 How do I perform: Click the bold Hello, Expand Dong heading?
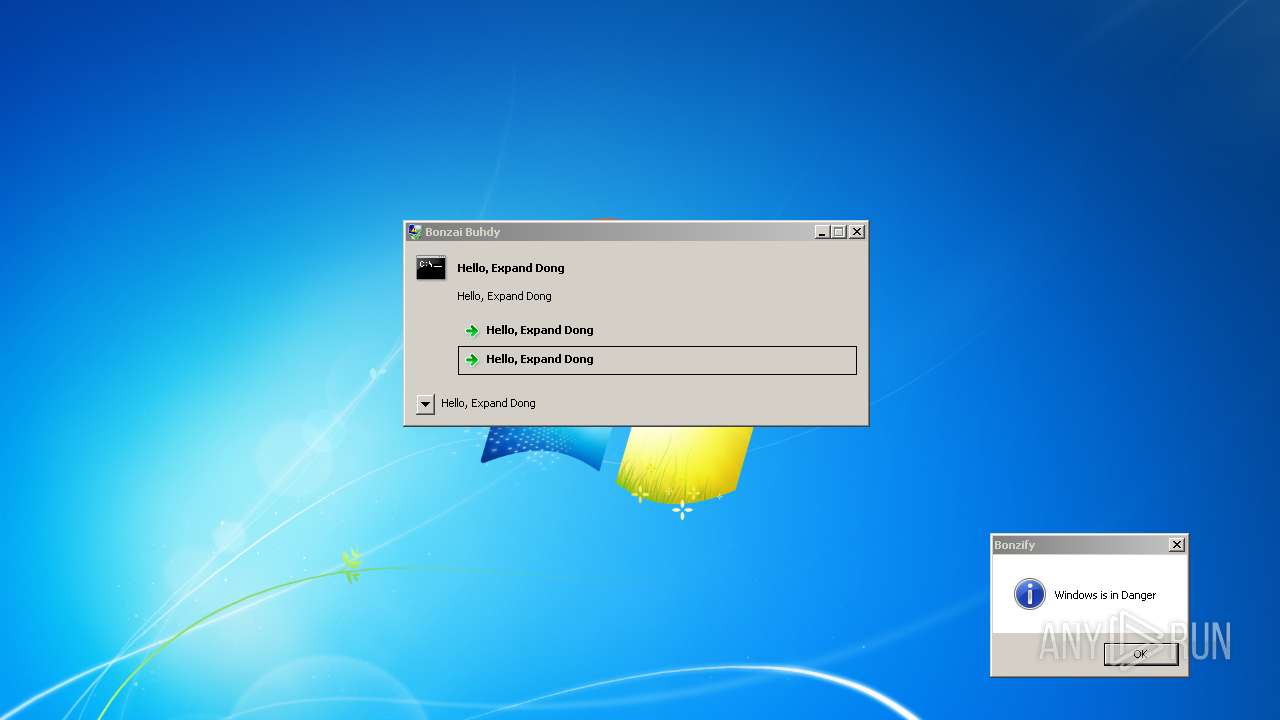(511, 268)
